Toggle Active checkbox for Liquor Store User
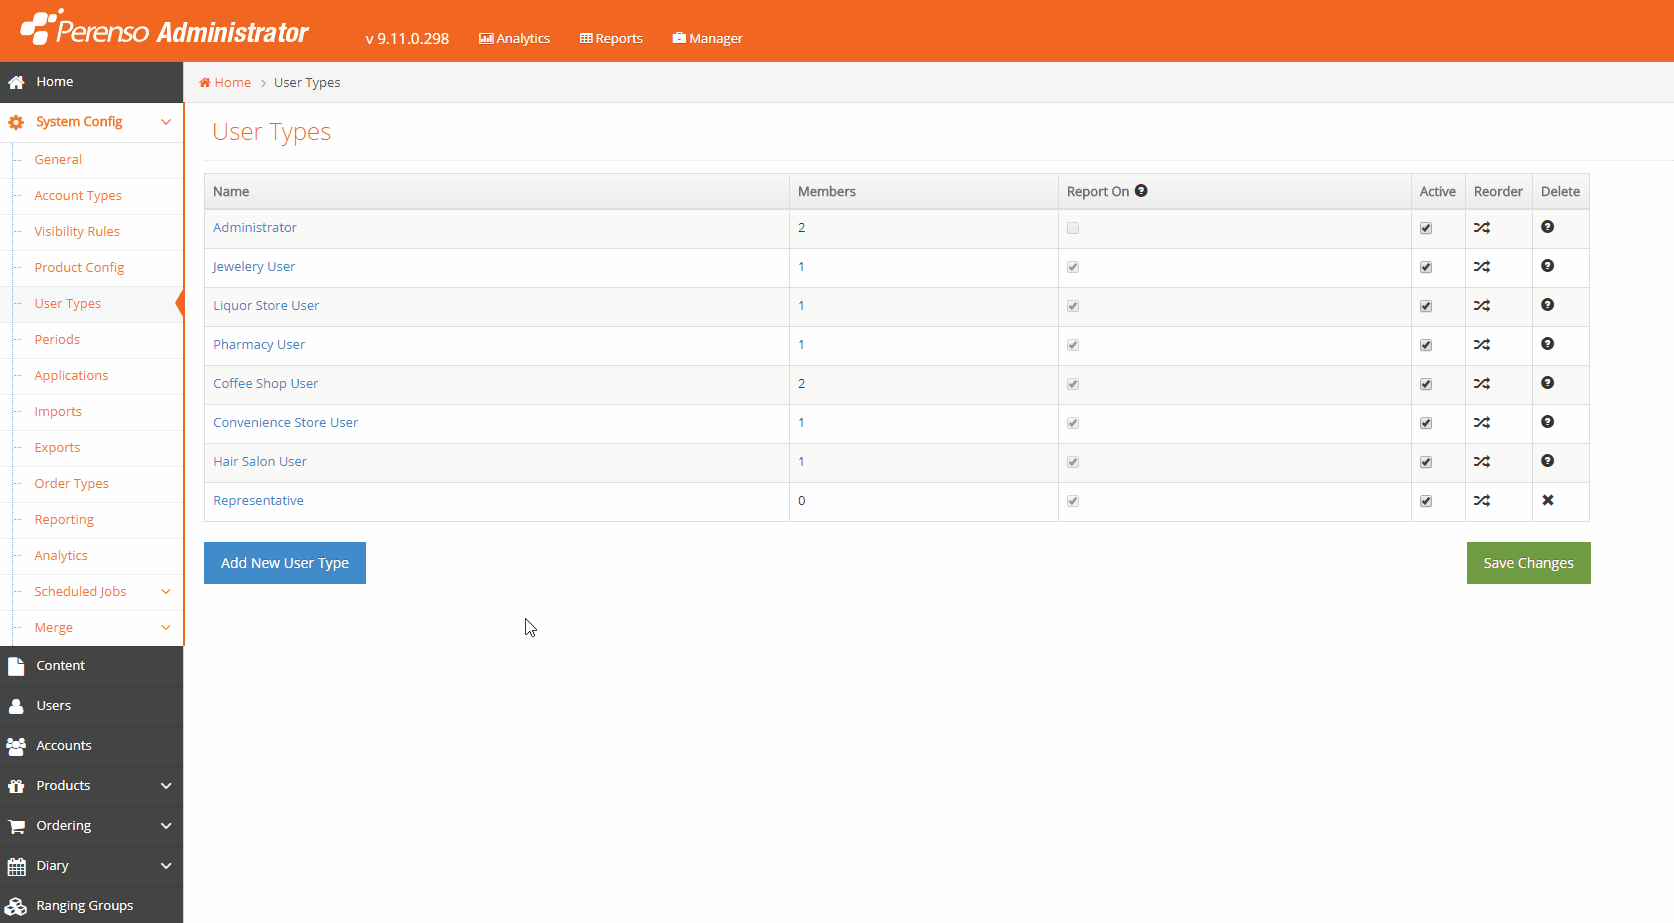Screen dimensions: 1674x923 pyautogui.click(x=1426, y=306)
